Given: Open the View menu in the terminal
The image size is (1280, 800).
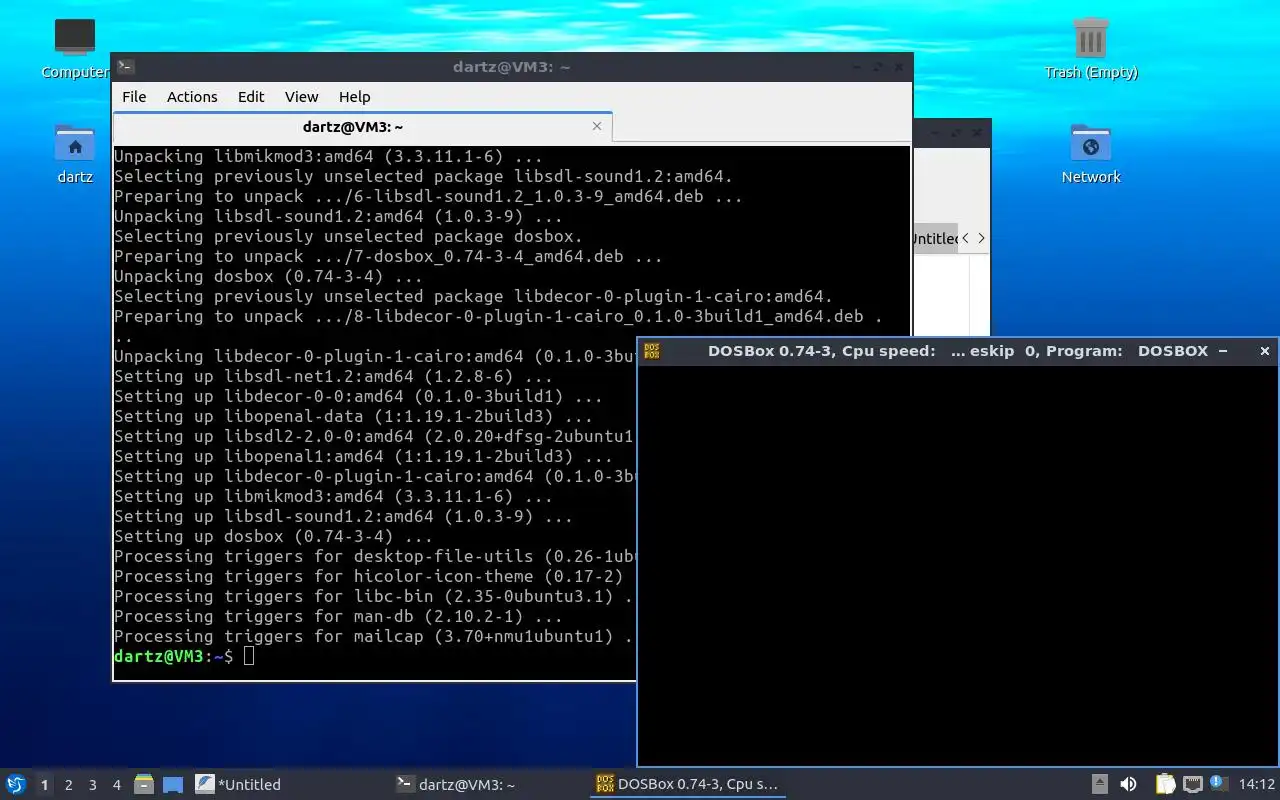Looking at the screenshot, I should click(x=301, y=97).
